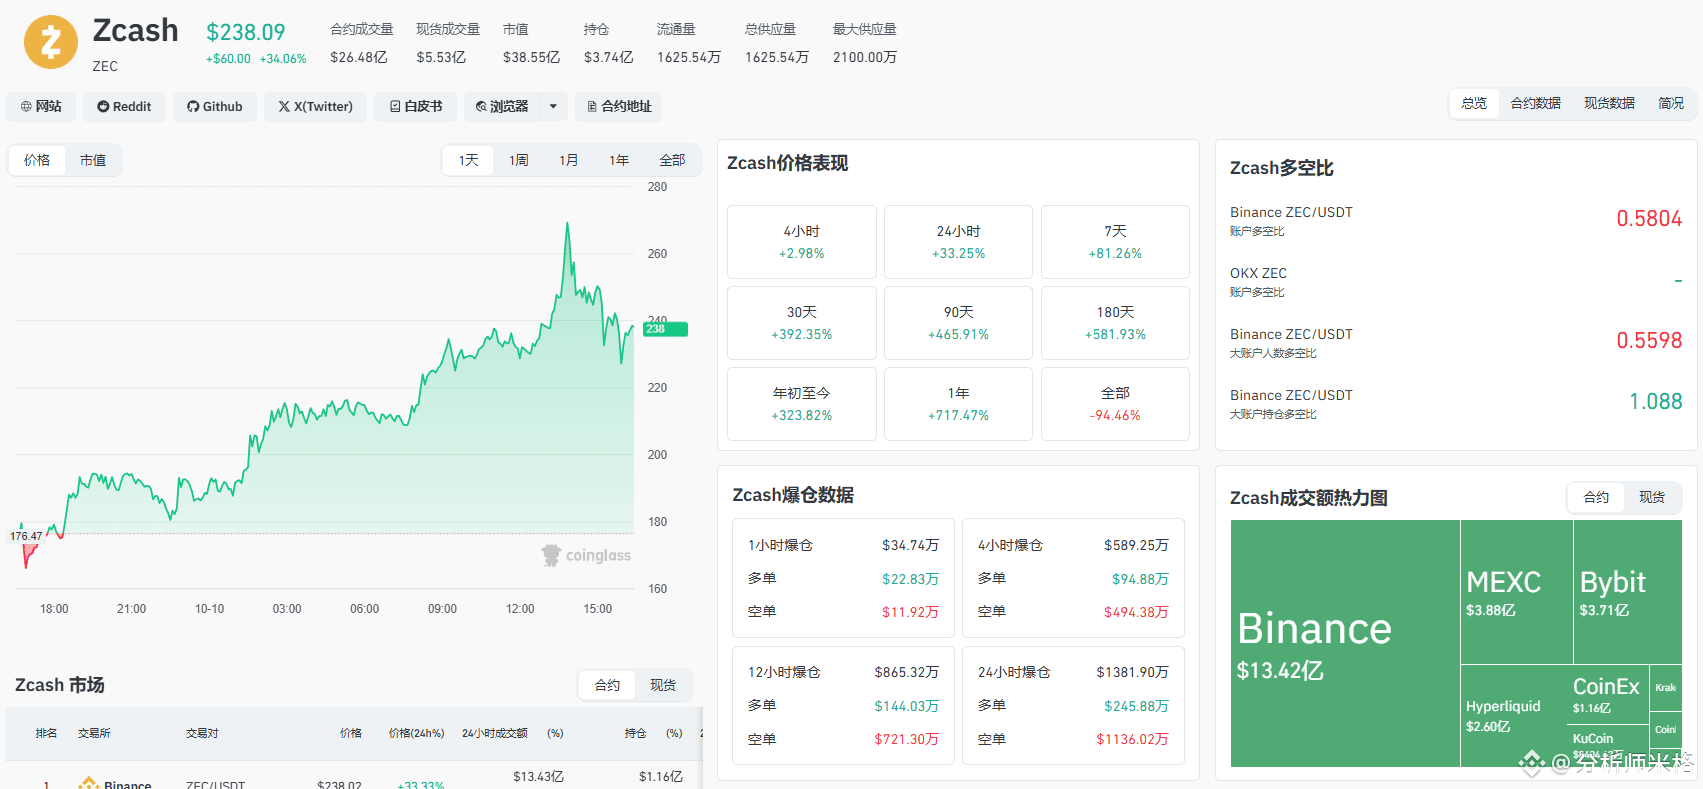This screenshot has width=1703, height=789.
Task: Click the 238 current price marker
Action: point(665,329)
